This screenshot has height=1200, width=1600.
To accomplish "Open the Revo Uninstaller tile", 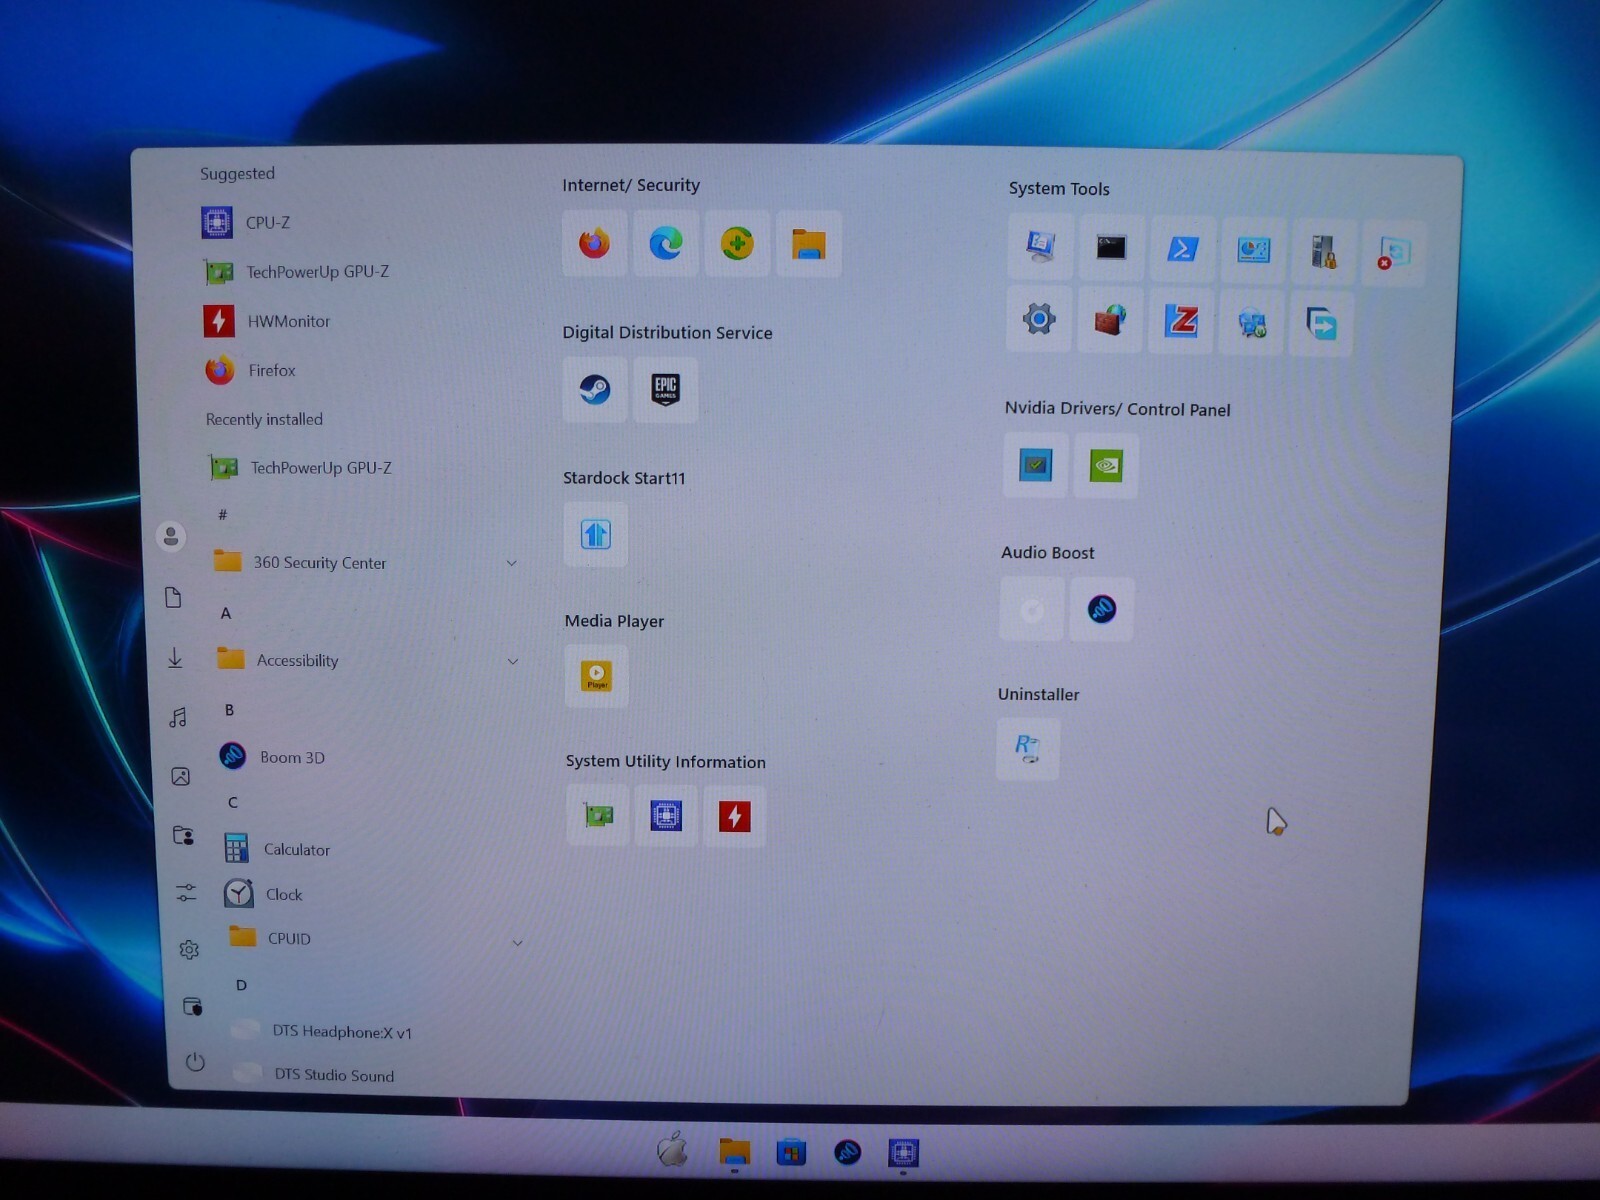I will click(x=1028, y=748).
